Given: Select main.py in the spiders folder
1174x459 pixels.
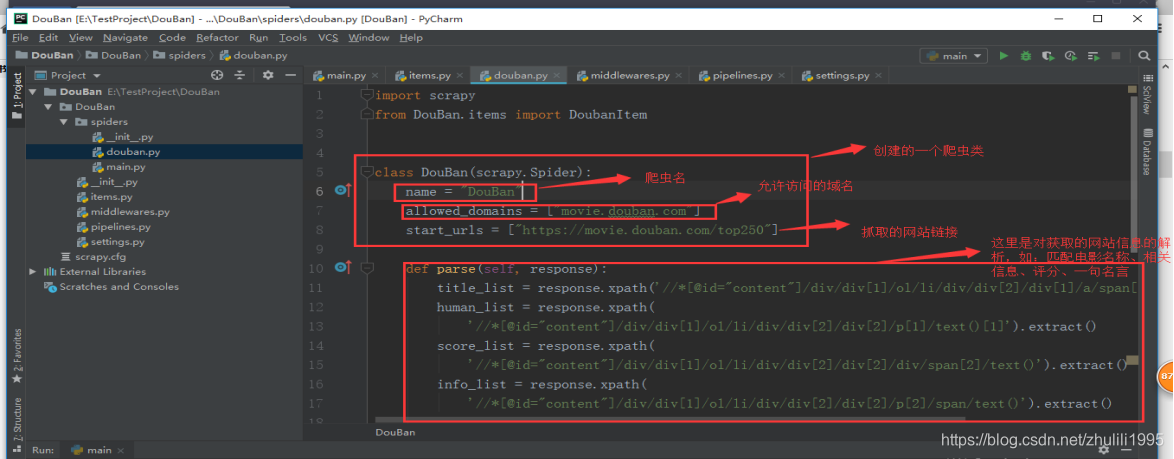Looking at the screenshot, I should click(118, 167).
